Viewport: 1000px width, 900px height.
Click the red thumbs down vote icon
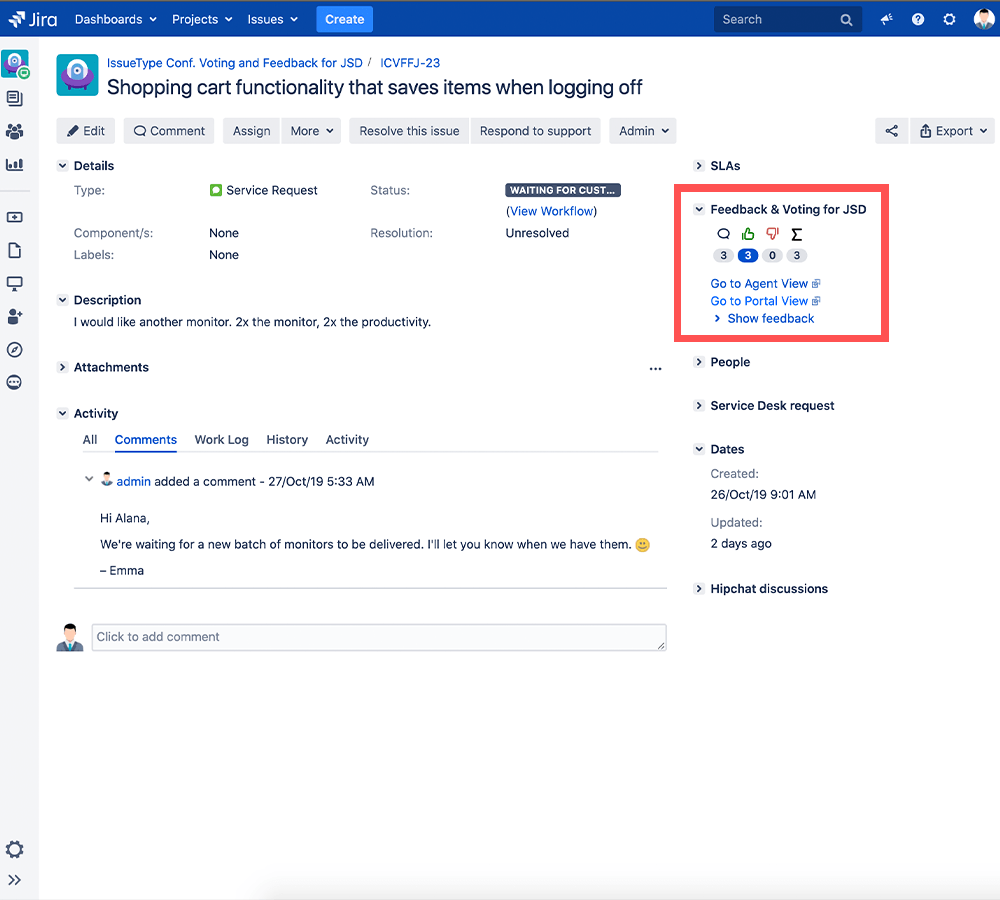pyautogui.click(x=772, y=234)
